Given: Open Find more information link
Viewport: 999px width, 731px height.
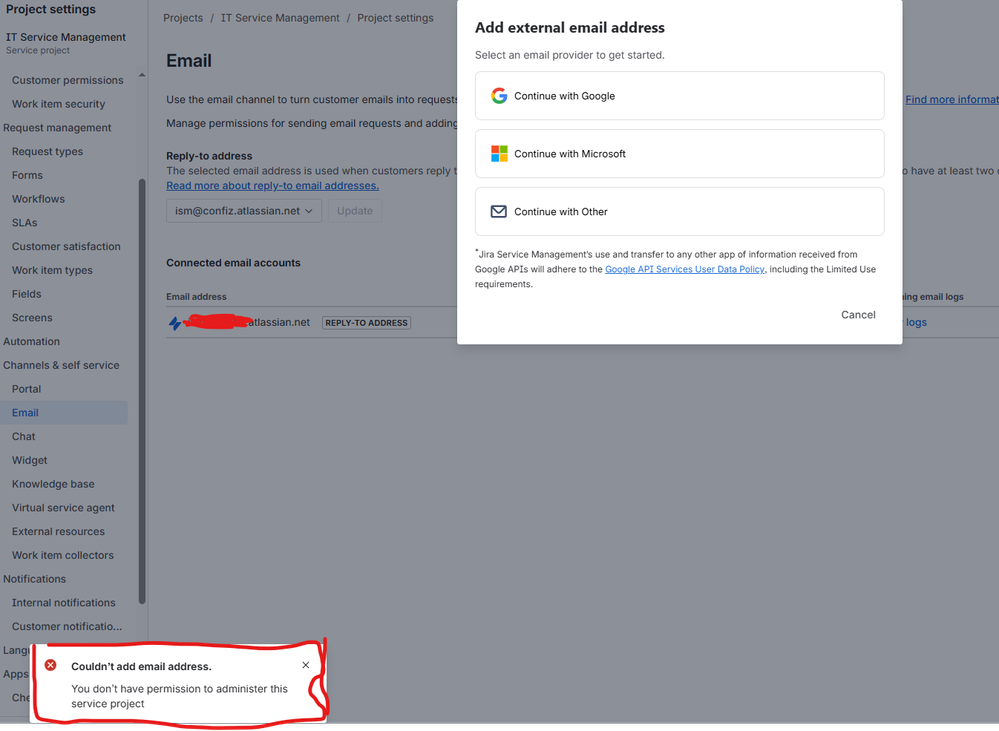Looking at the screenshot, I should point(952,99).
